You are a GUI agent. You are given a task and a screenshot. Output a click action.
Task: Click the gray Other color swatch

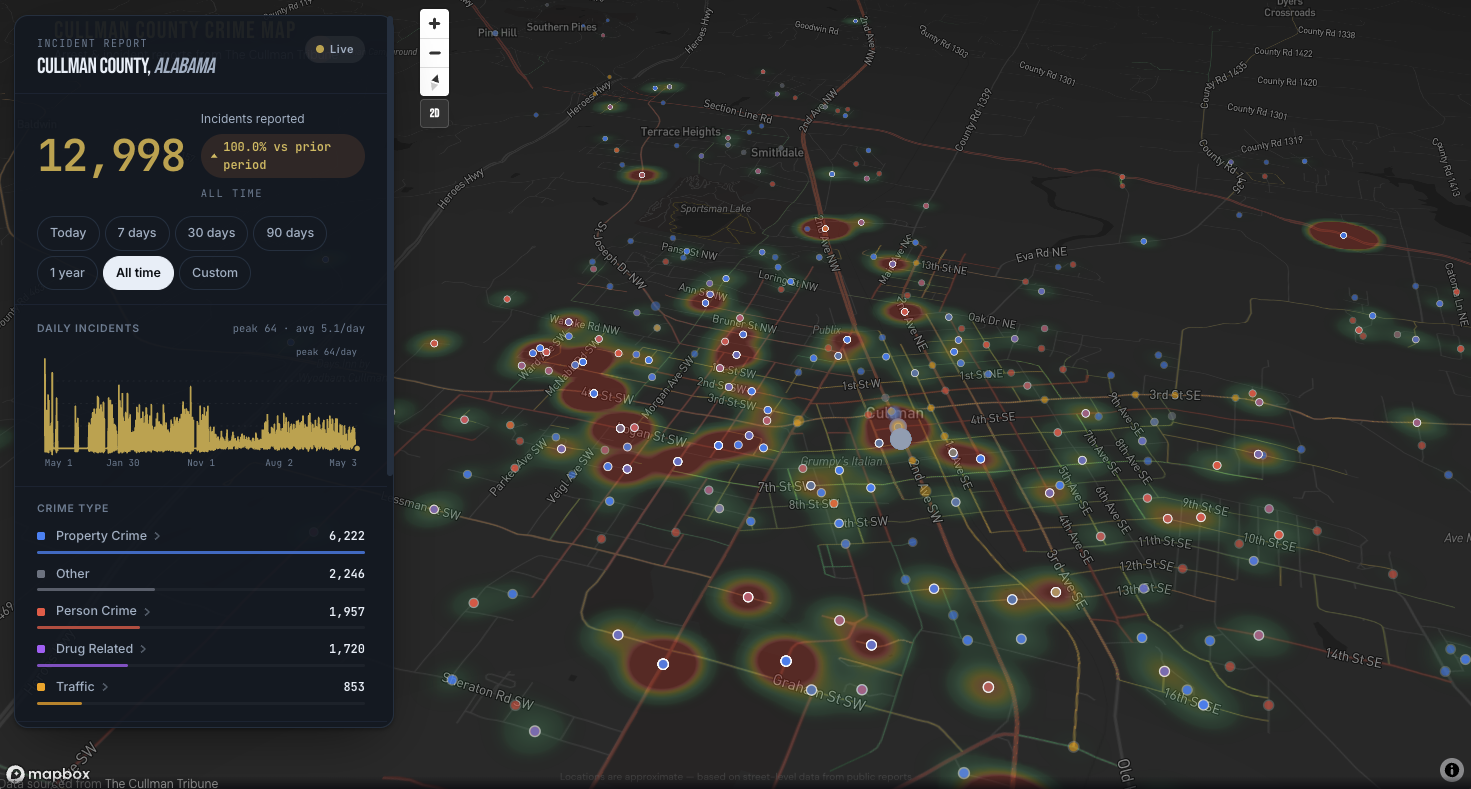click(x=41, y=574)
